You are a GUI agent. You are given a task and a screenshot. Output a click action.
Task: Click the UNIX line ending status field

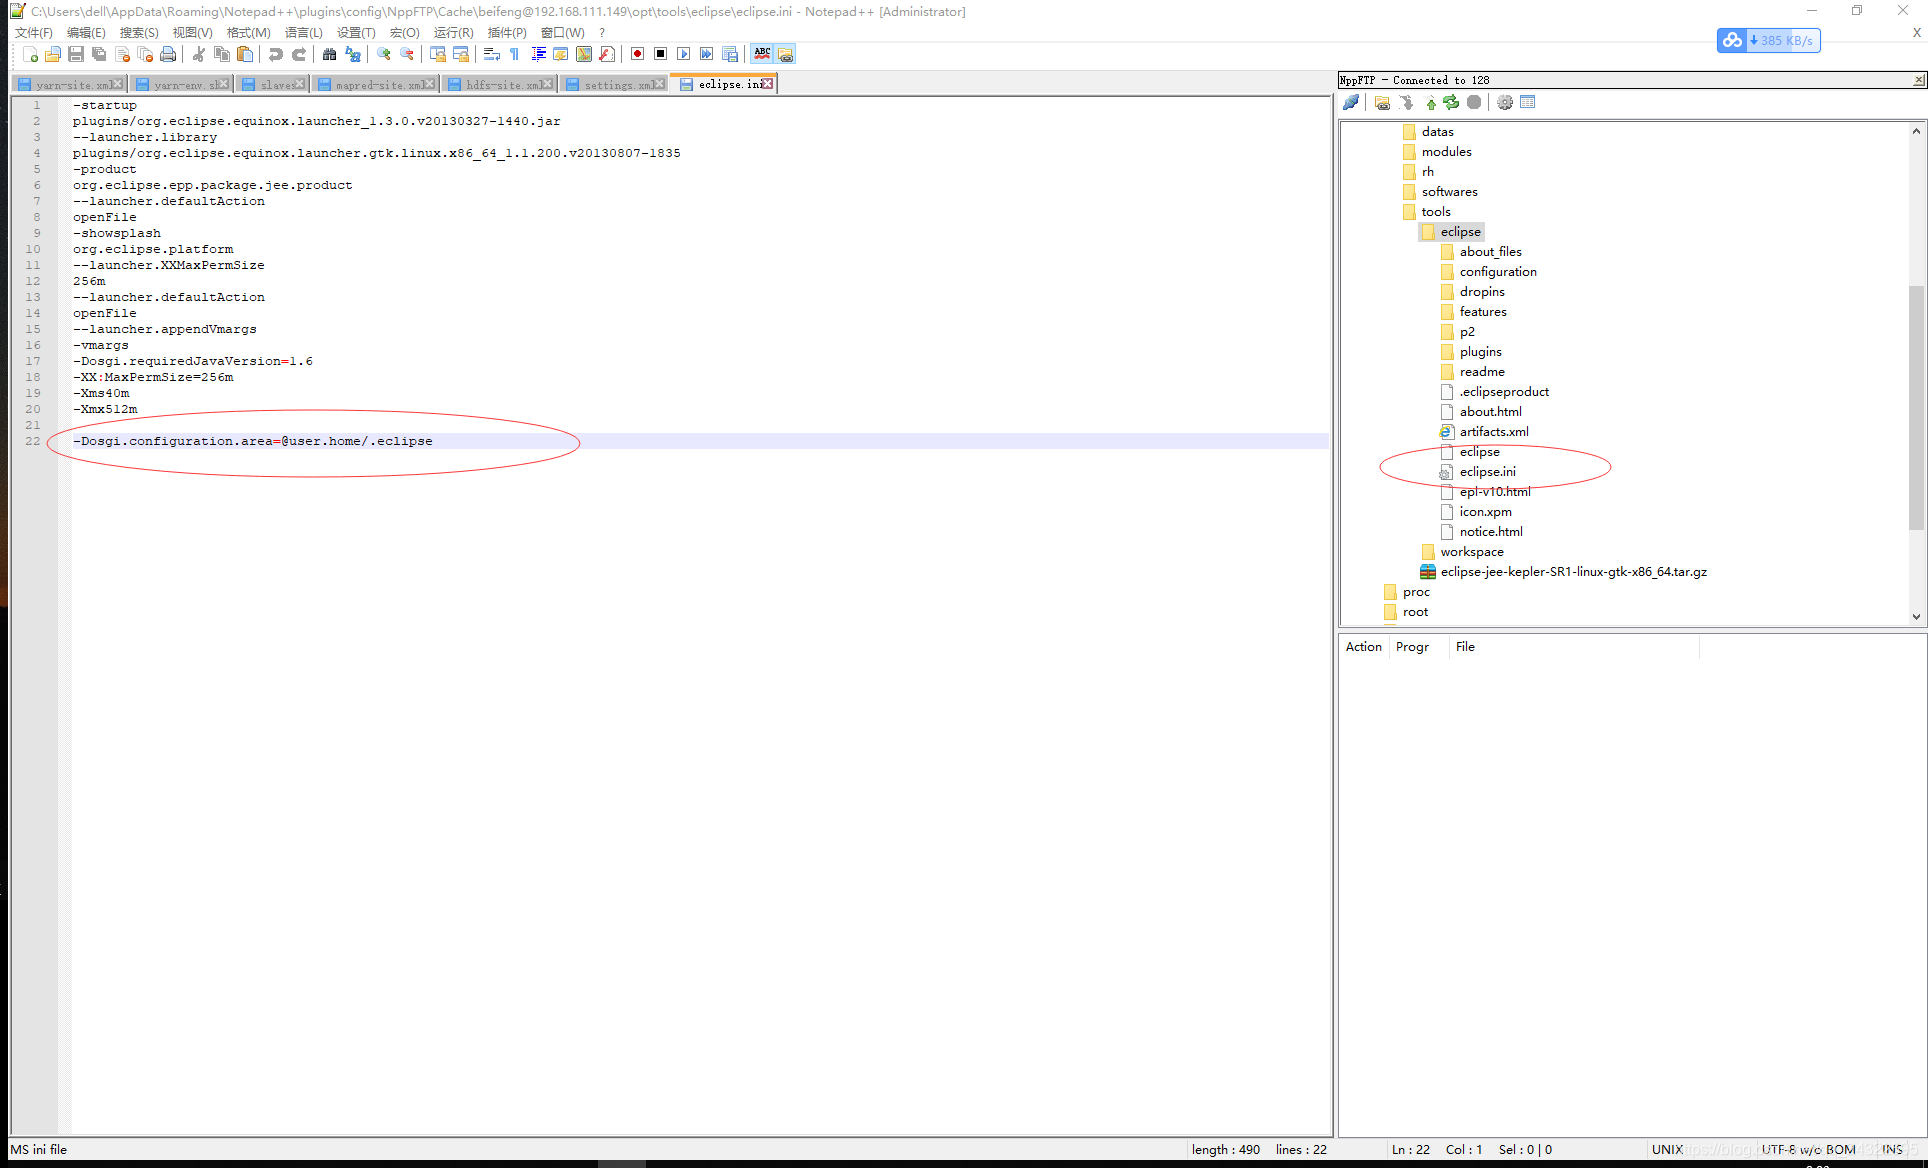tap(1667, 1150)
